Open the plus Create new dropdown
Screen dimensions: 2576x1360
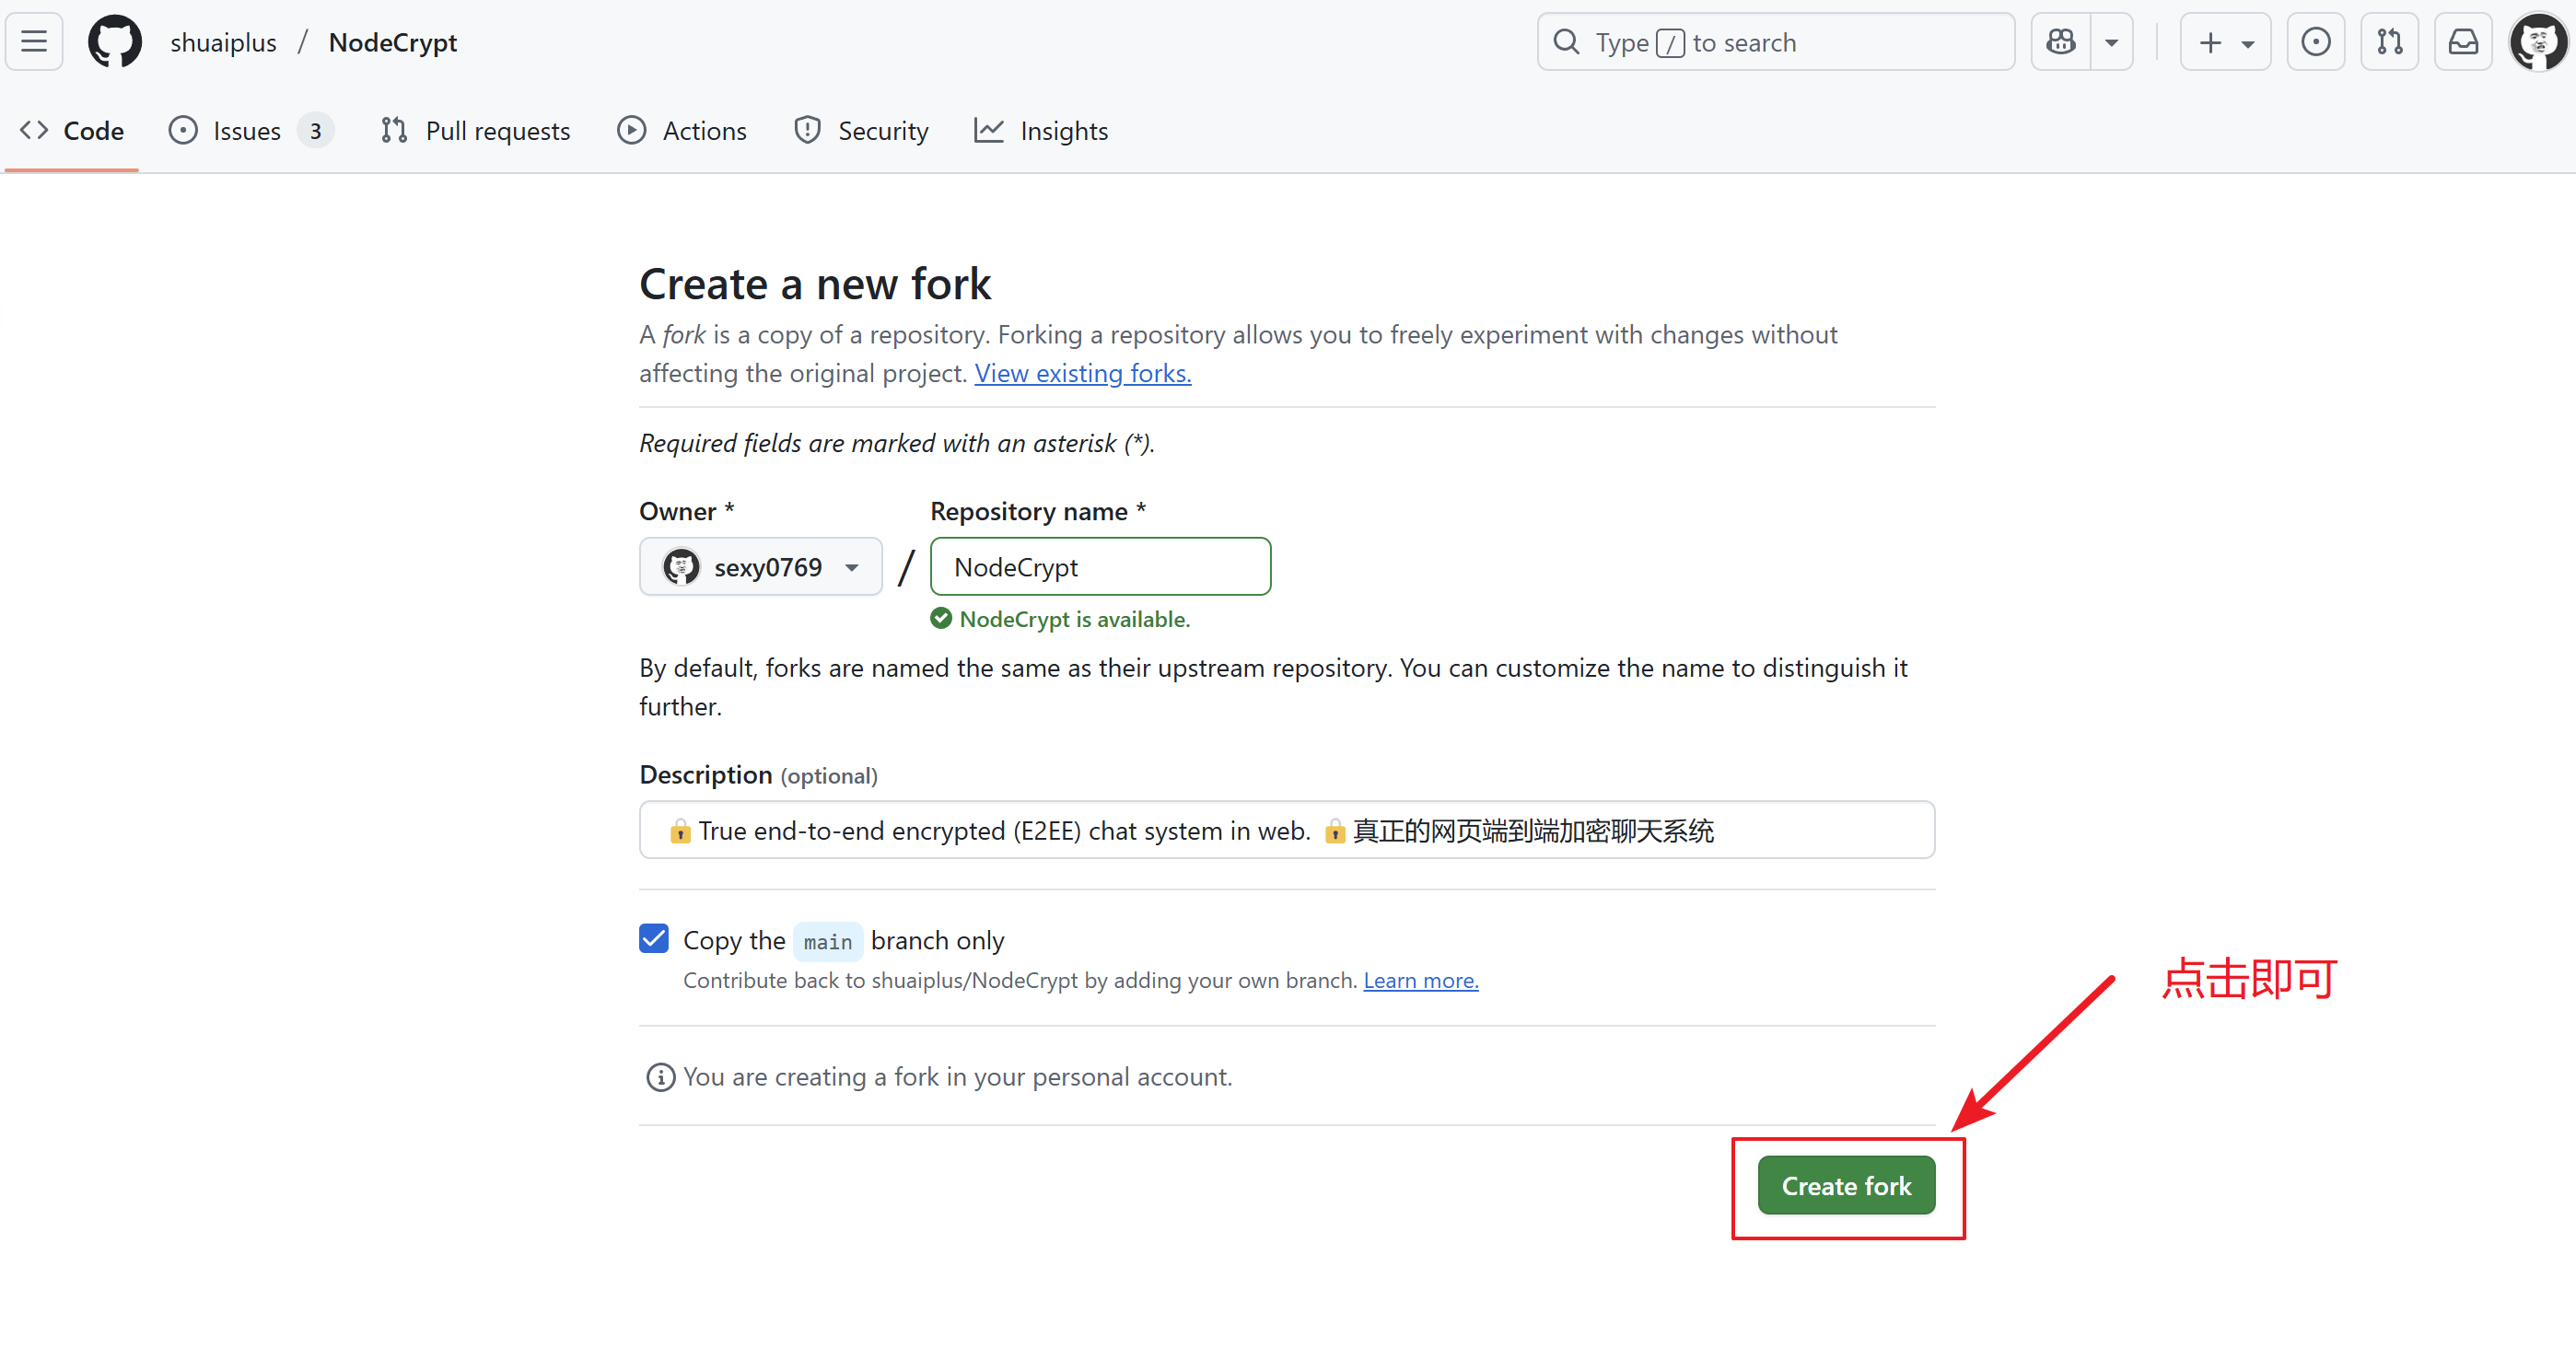(2225, 42)
